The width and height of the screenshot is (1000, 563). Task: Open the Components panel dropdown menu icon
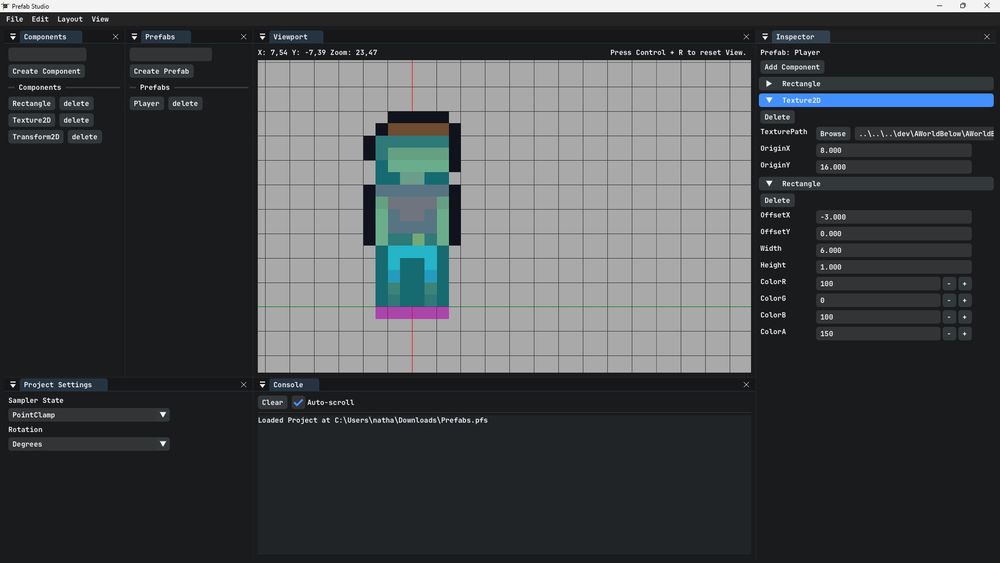[13, 37]
